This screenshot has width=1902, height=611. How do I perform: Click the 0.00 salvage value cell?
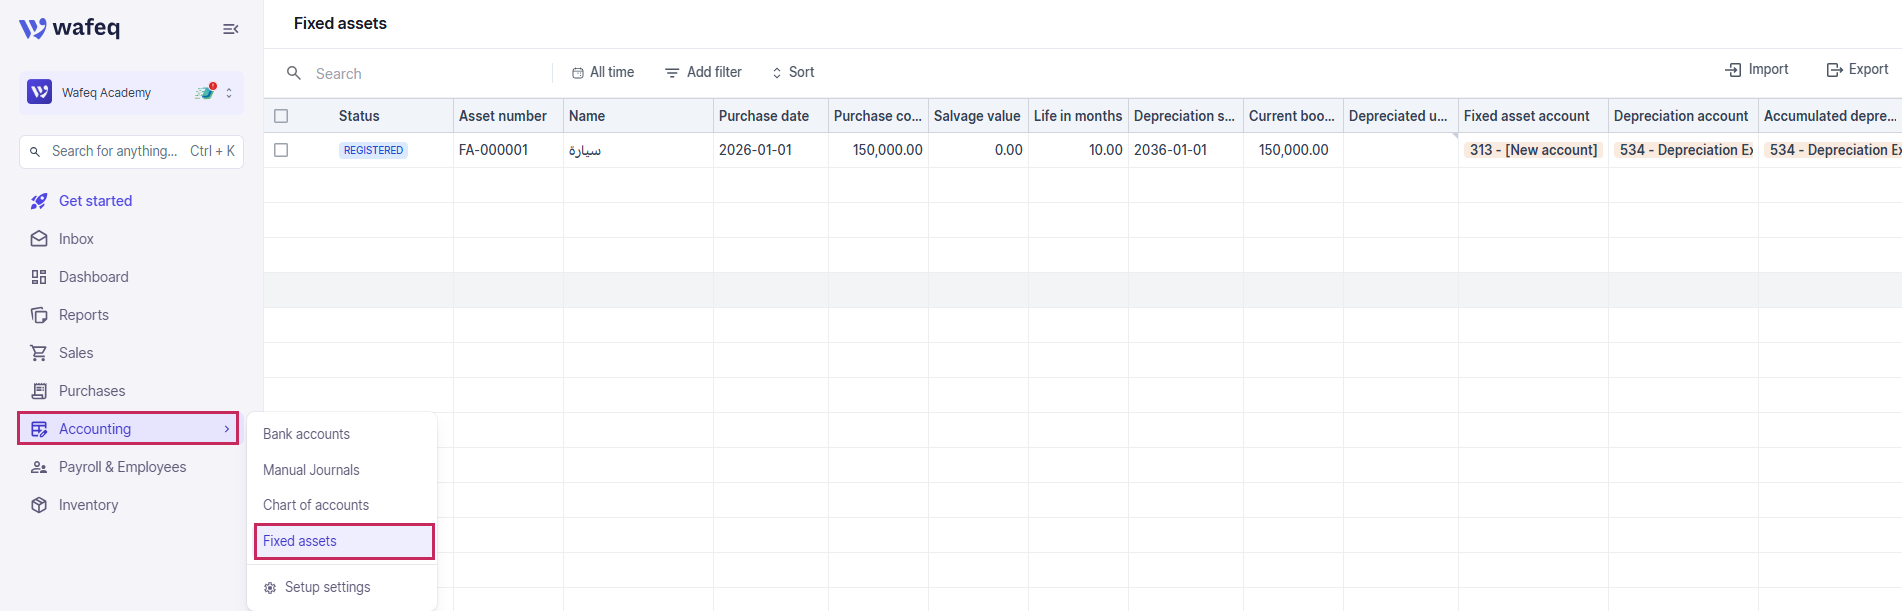tap(978, 150)
